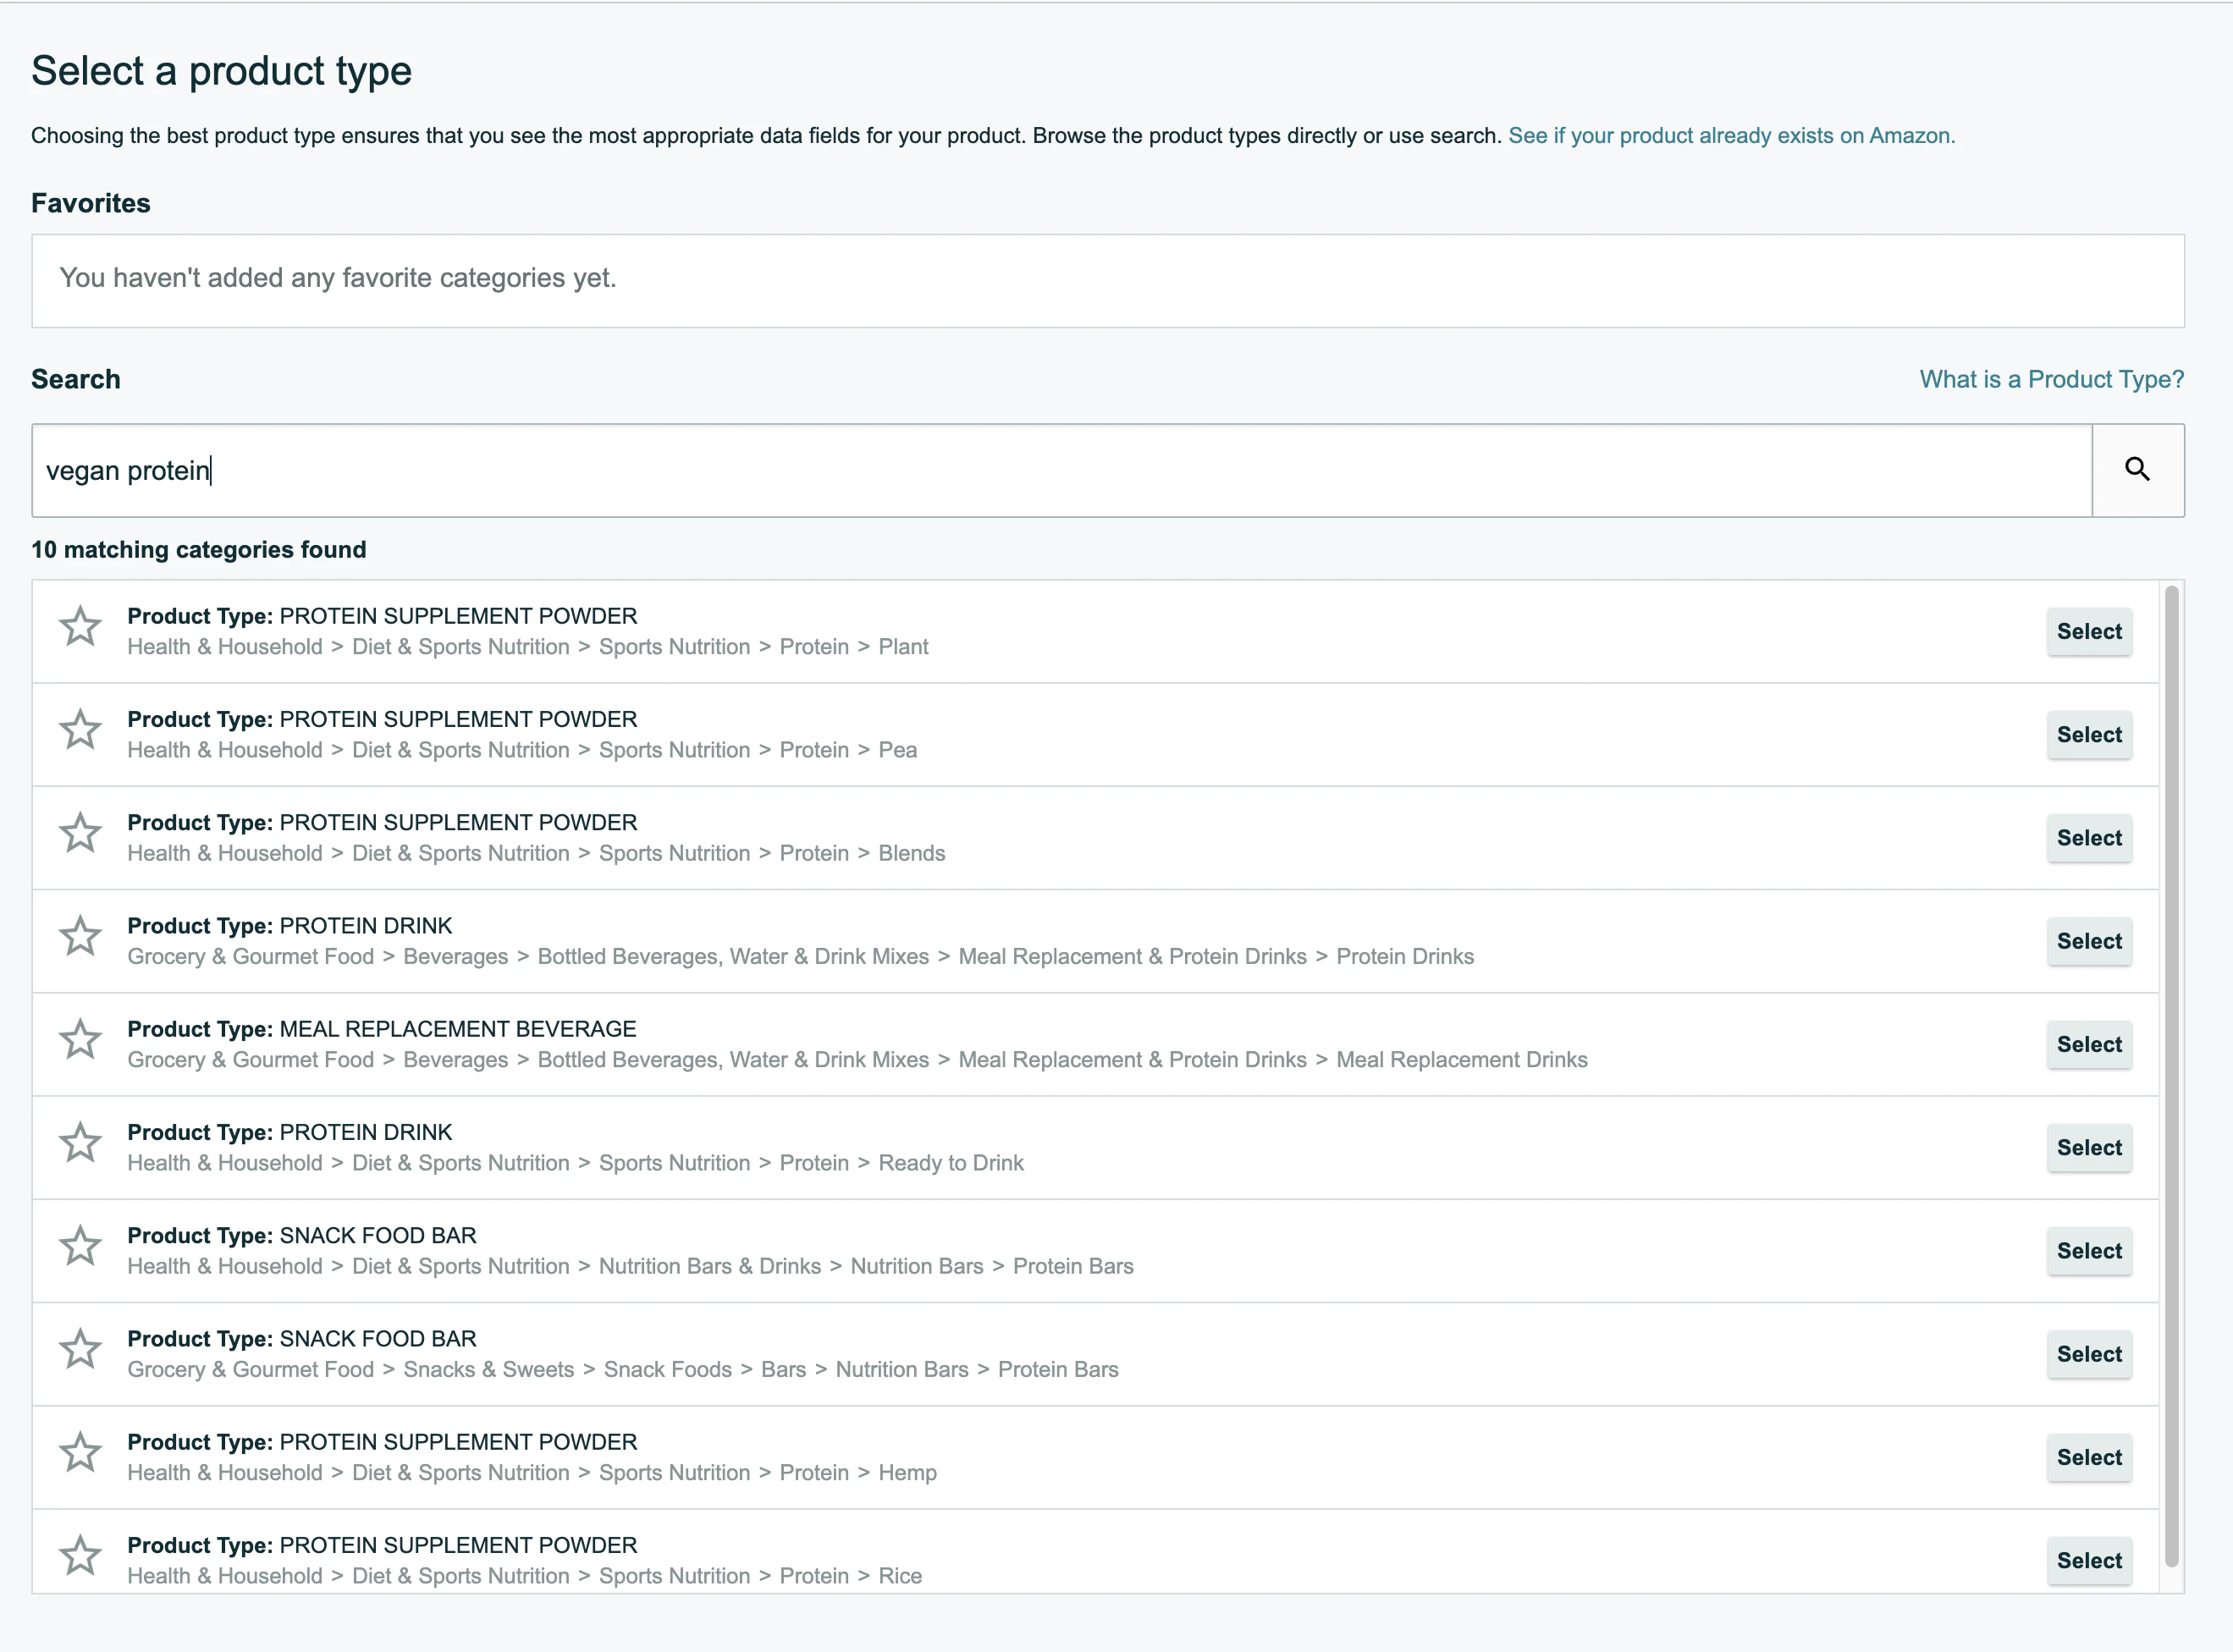Screen dimensions: 2233x1652
Task: Click 'Product Type: MEAL REPLACEMENT BEVAGE' title
Action: click(382, 1029)
